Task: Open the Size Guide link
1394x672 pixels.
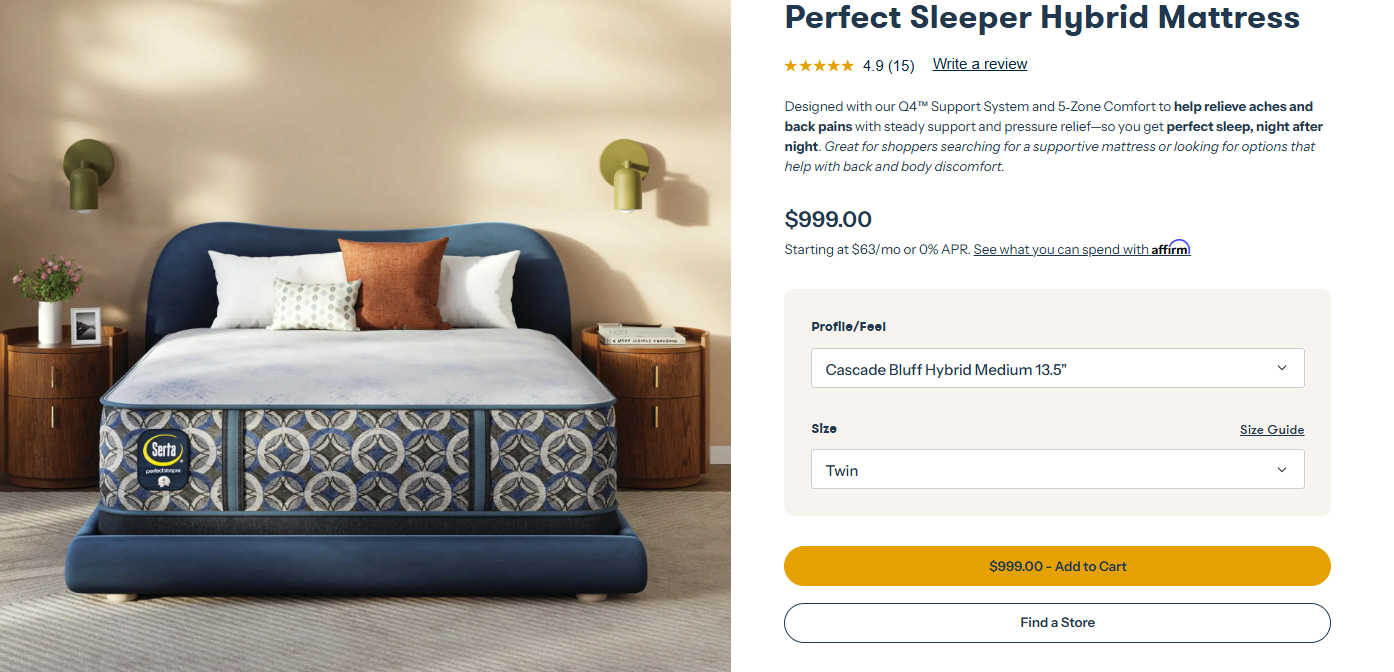Action: (1272, 429)
